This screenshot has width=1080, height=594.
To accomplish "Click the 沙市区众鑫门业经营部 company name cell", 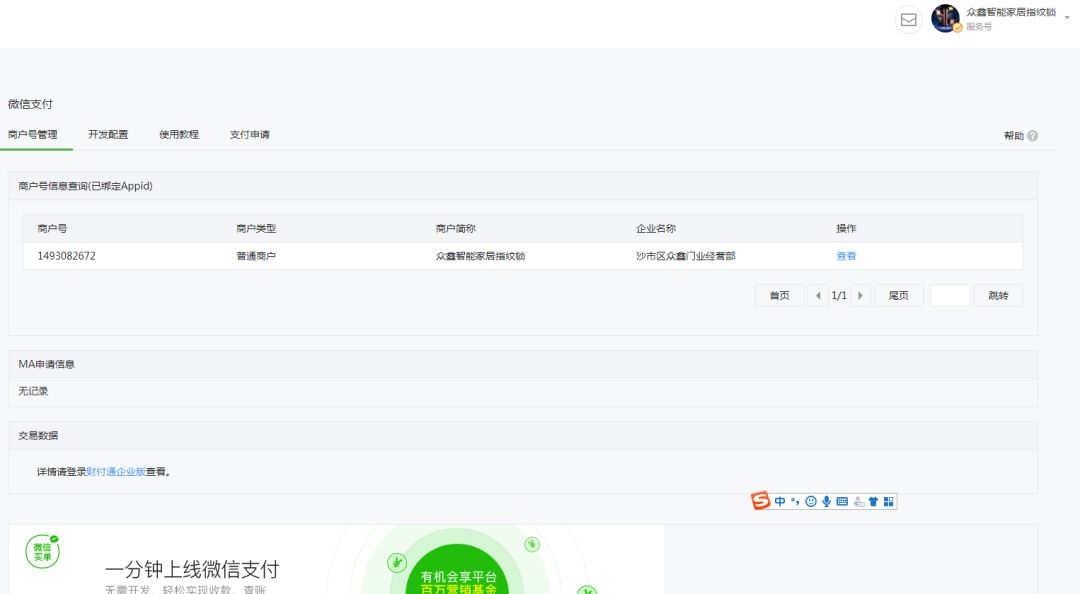I will (x=686, y=256).
